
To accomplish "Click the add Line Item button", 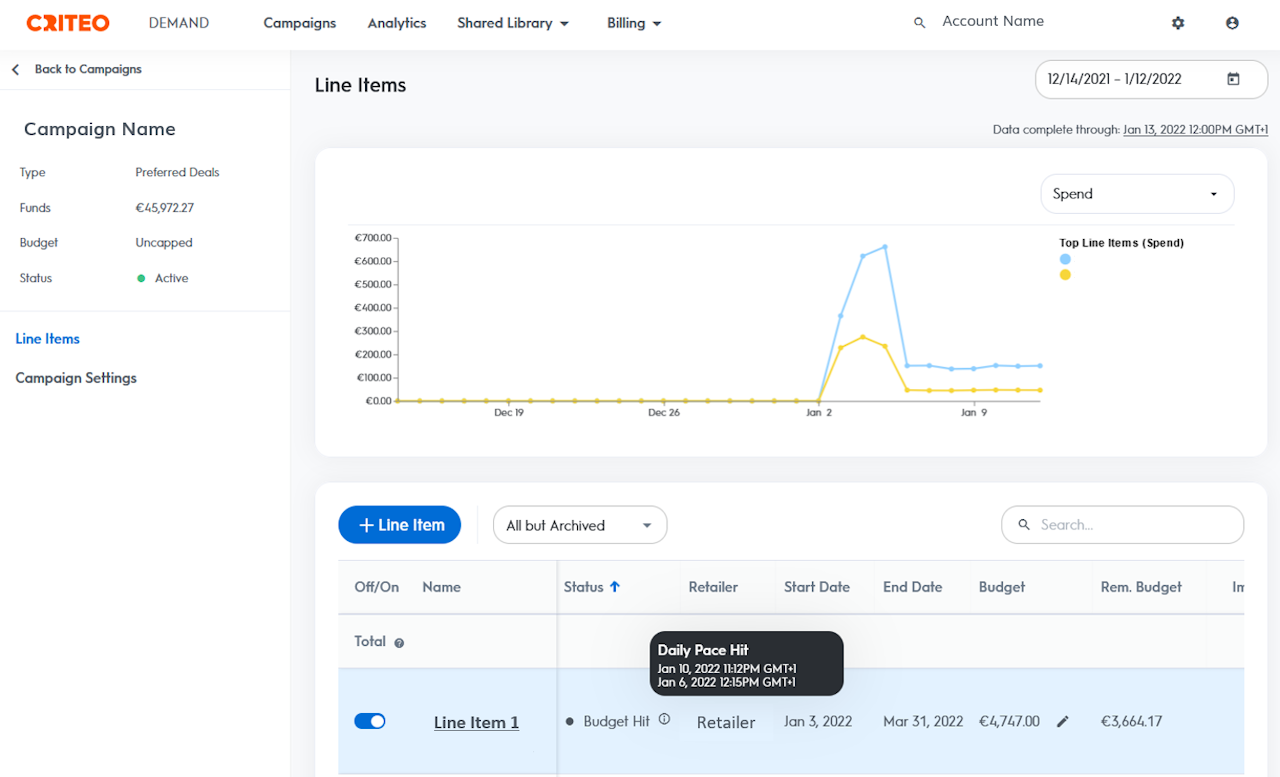I will point(399,525).
